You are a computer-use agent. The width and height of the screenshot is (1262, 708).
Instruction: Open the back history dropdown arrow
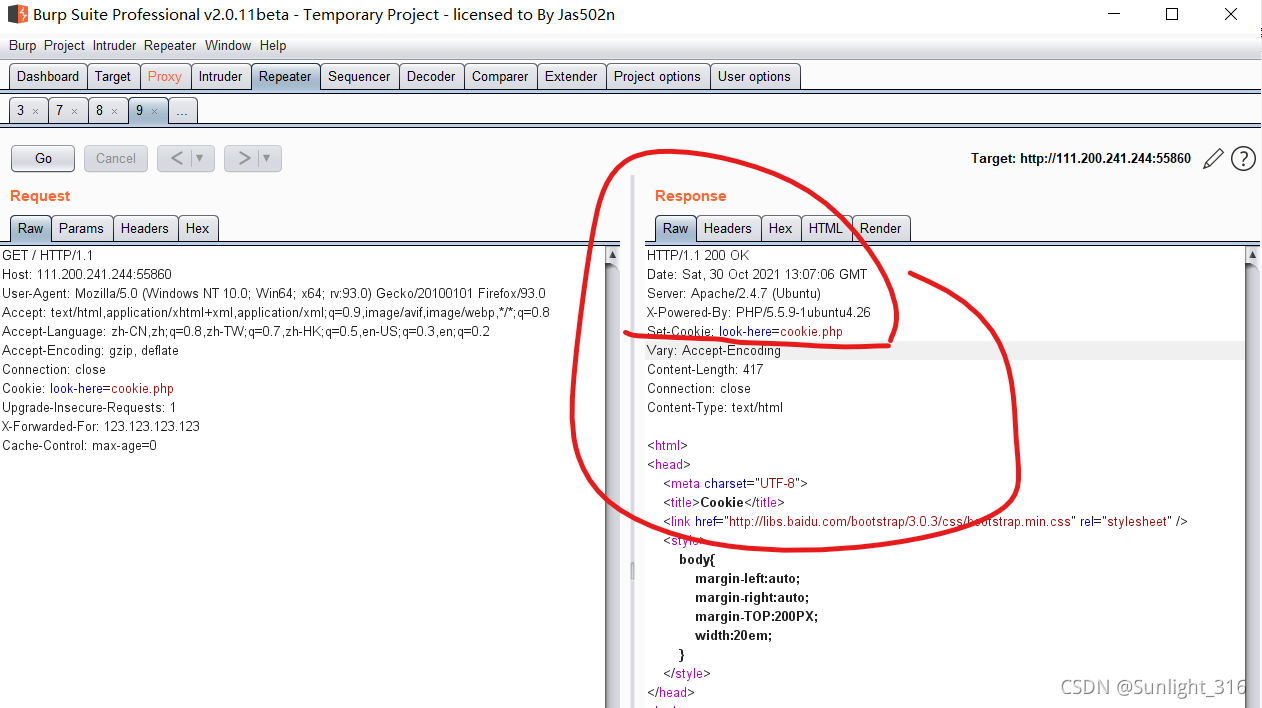pyautogui.click(x=200, y=158)
